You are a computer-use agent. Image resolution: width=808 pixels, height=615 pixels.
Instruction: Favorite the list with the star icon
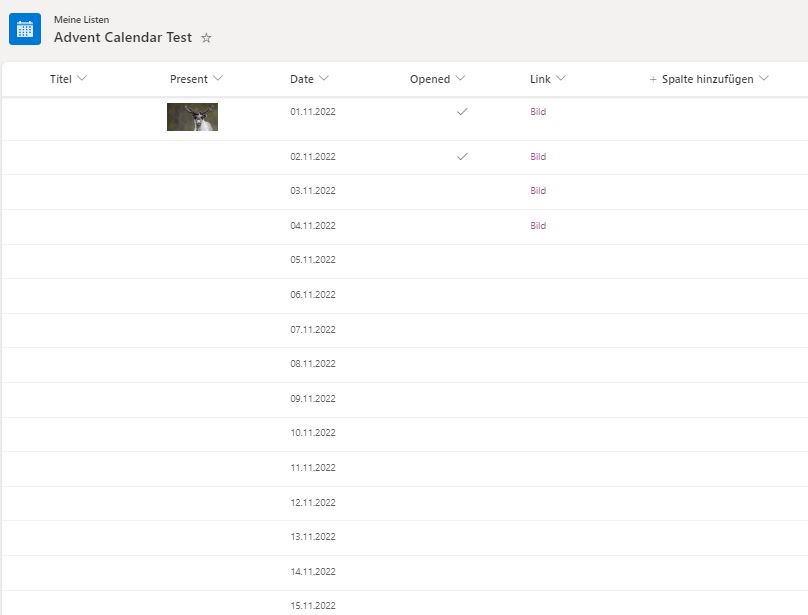tap(206, 38)
